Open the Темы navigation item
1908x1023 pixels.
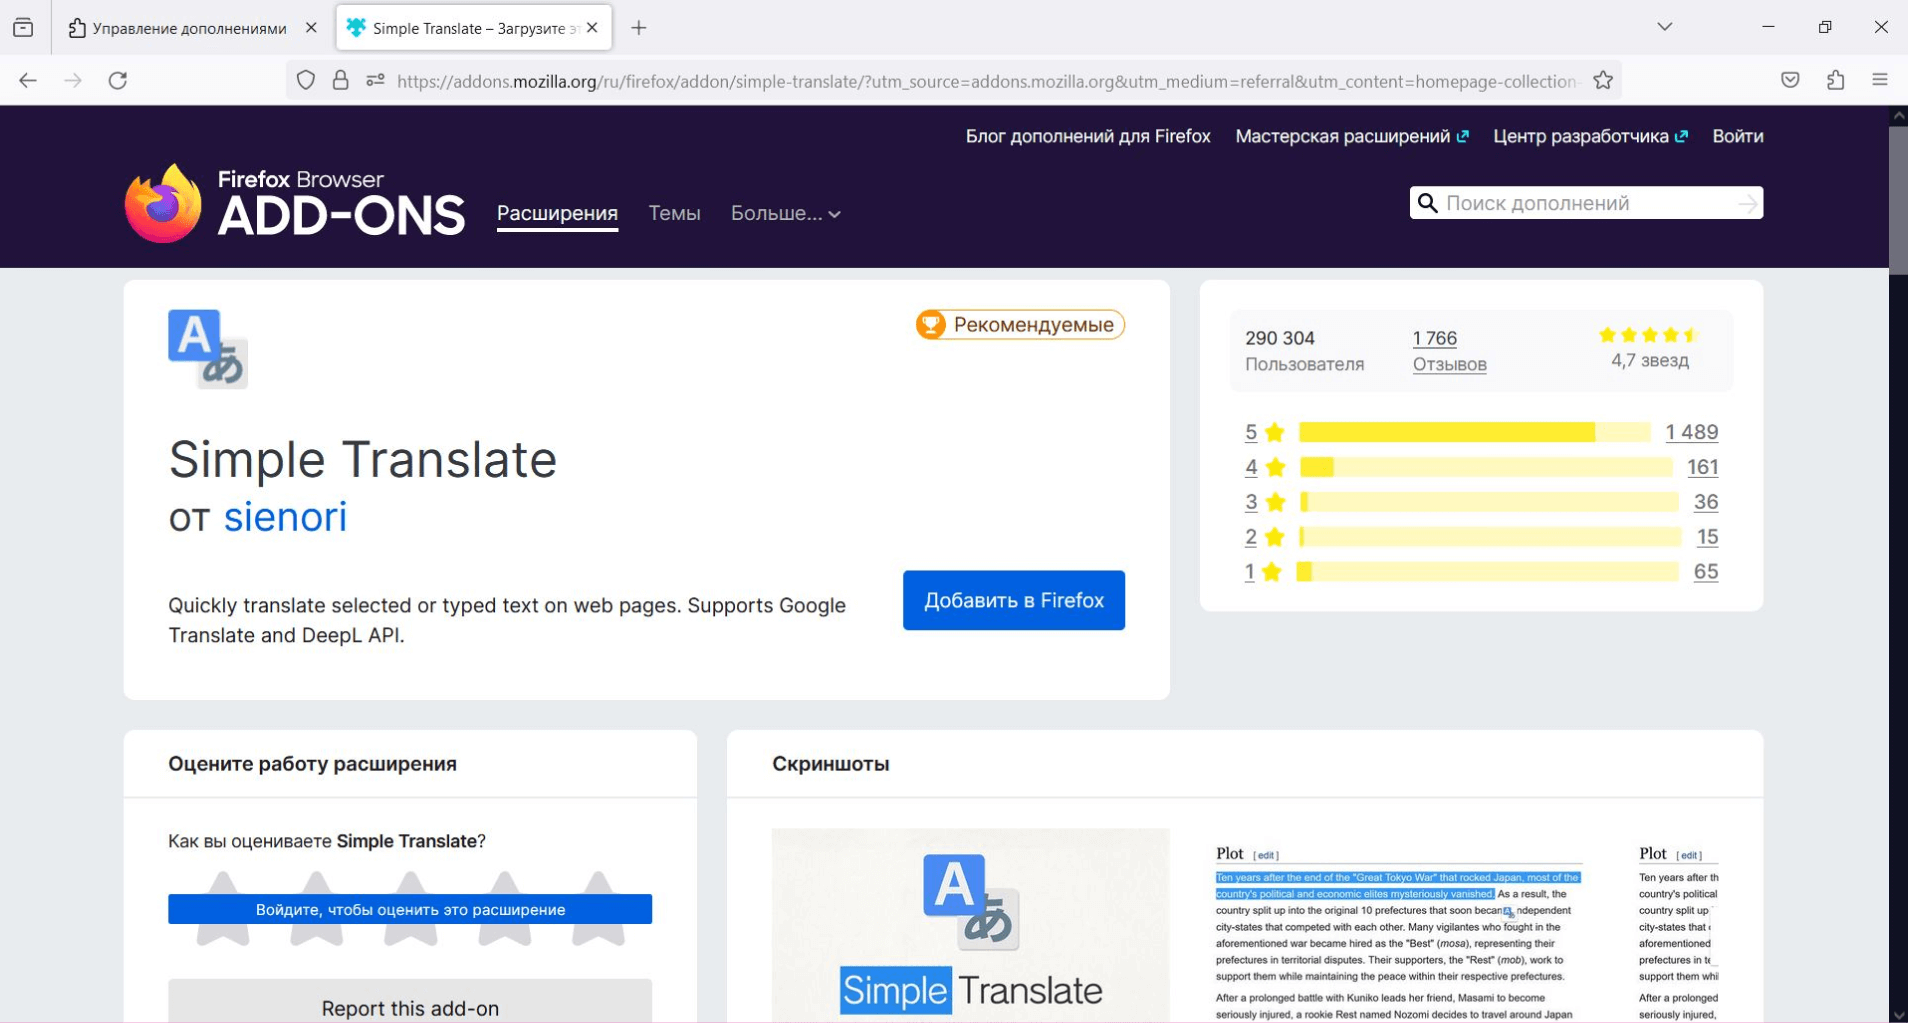pos(674,213)
